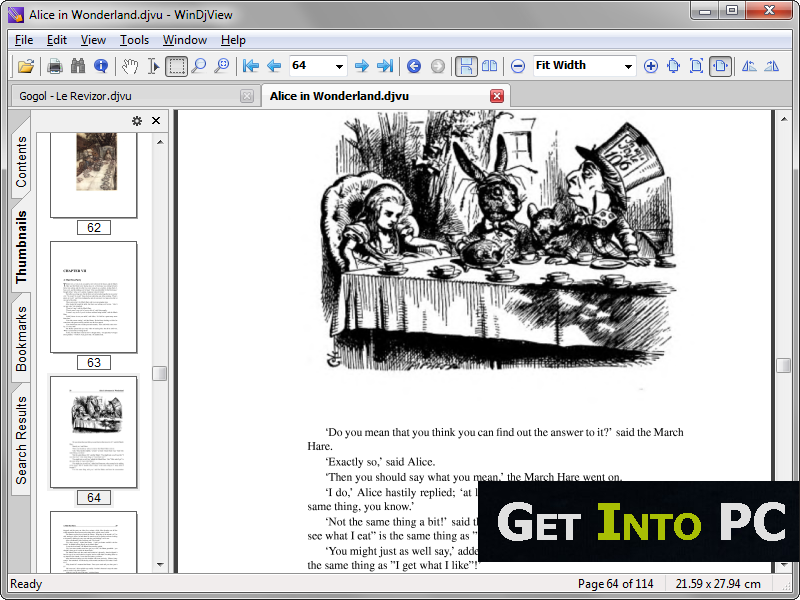Image resolution: width=800 pixels, height=600 pixels.
Task: Switch to the Gogol - Le Revizor.djvu tab
Action: tap(134, 96)
